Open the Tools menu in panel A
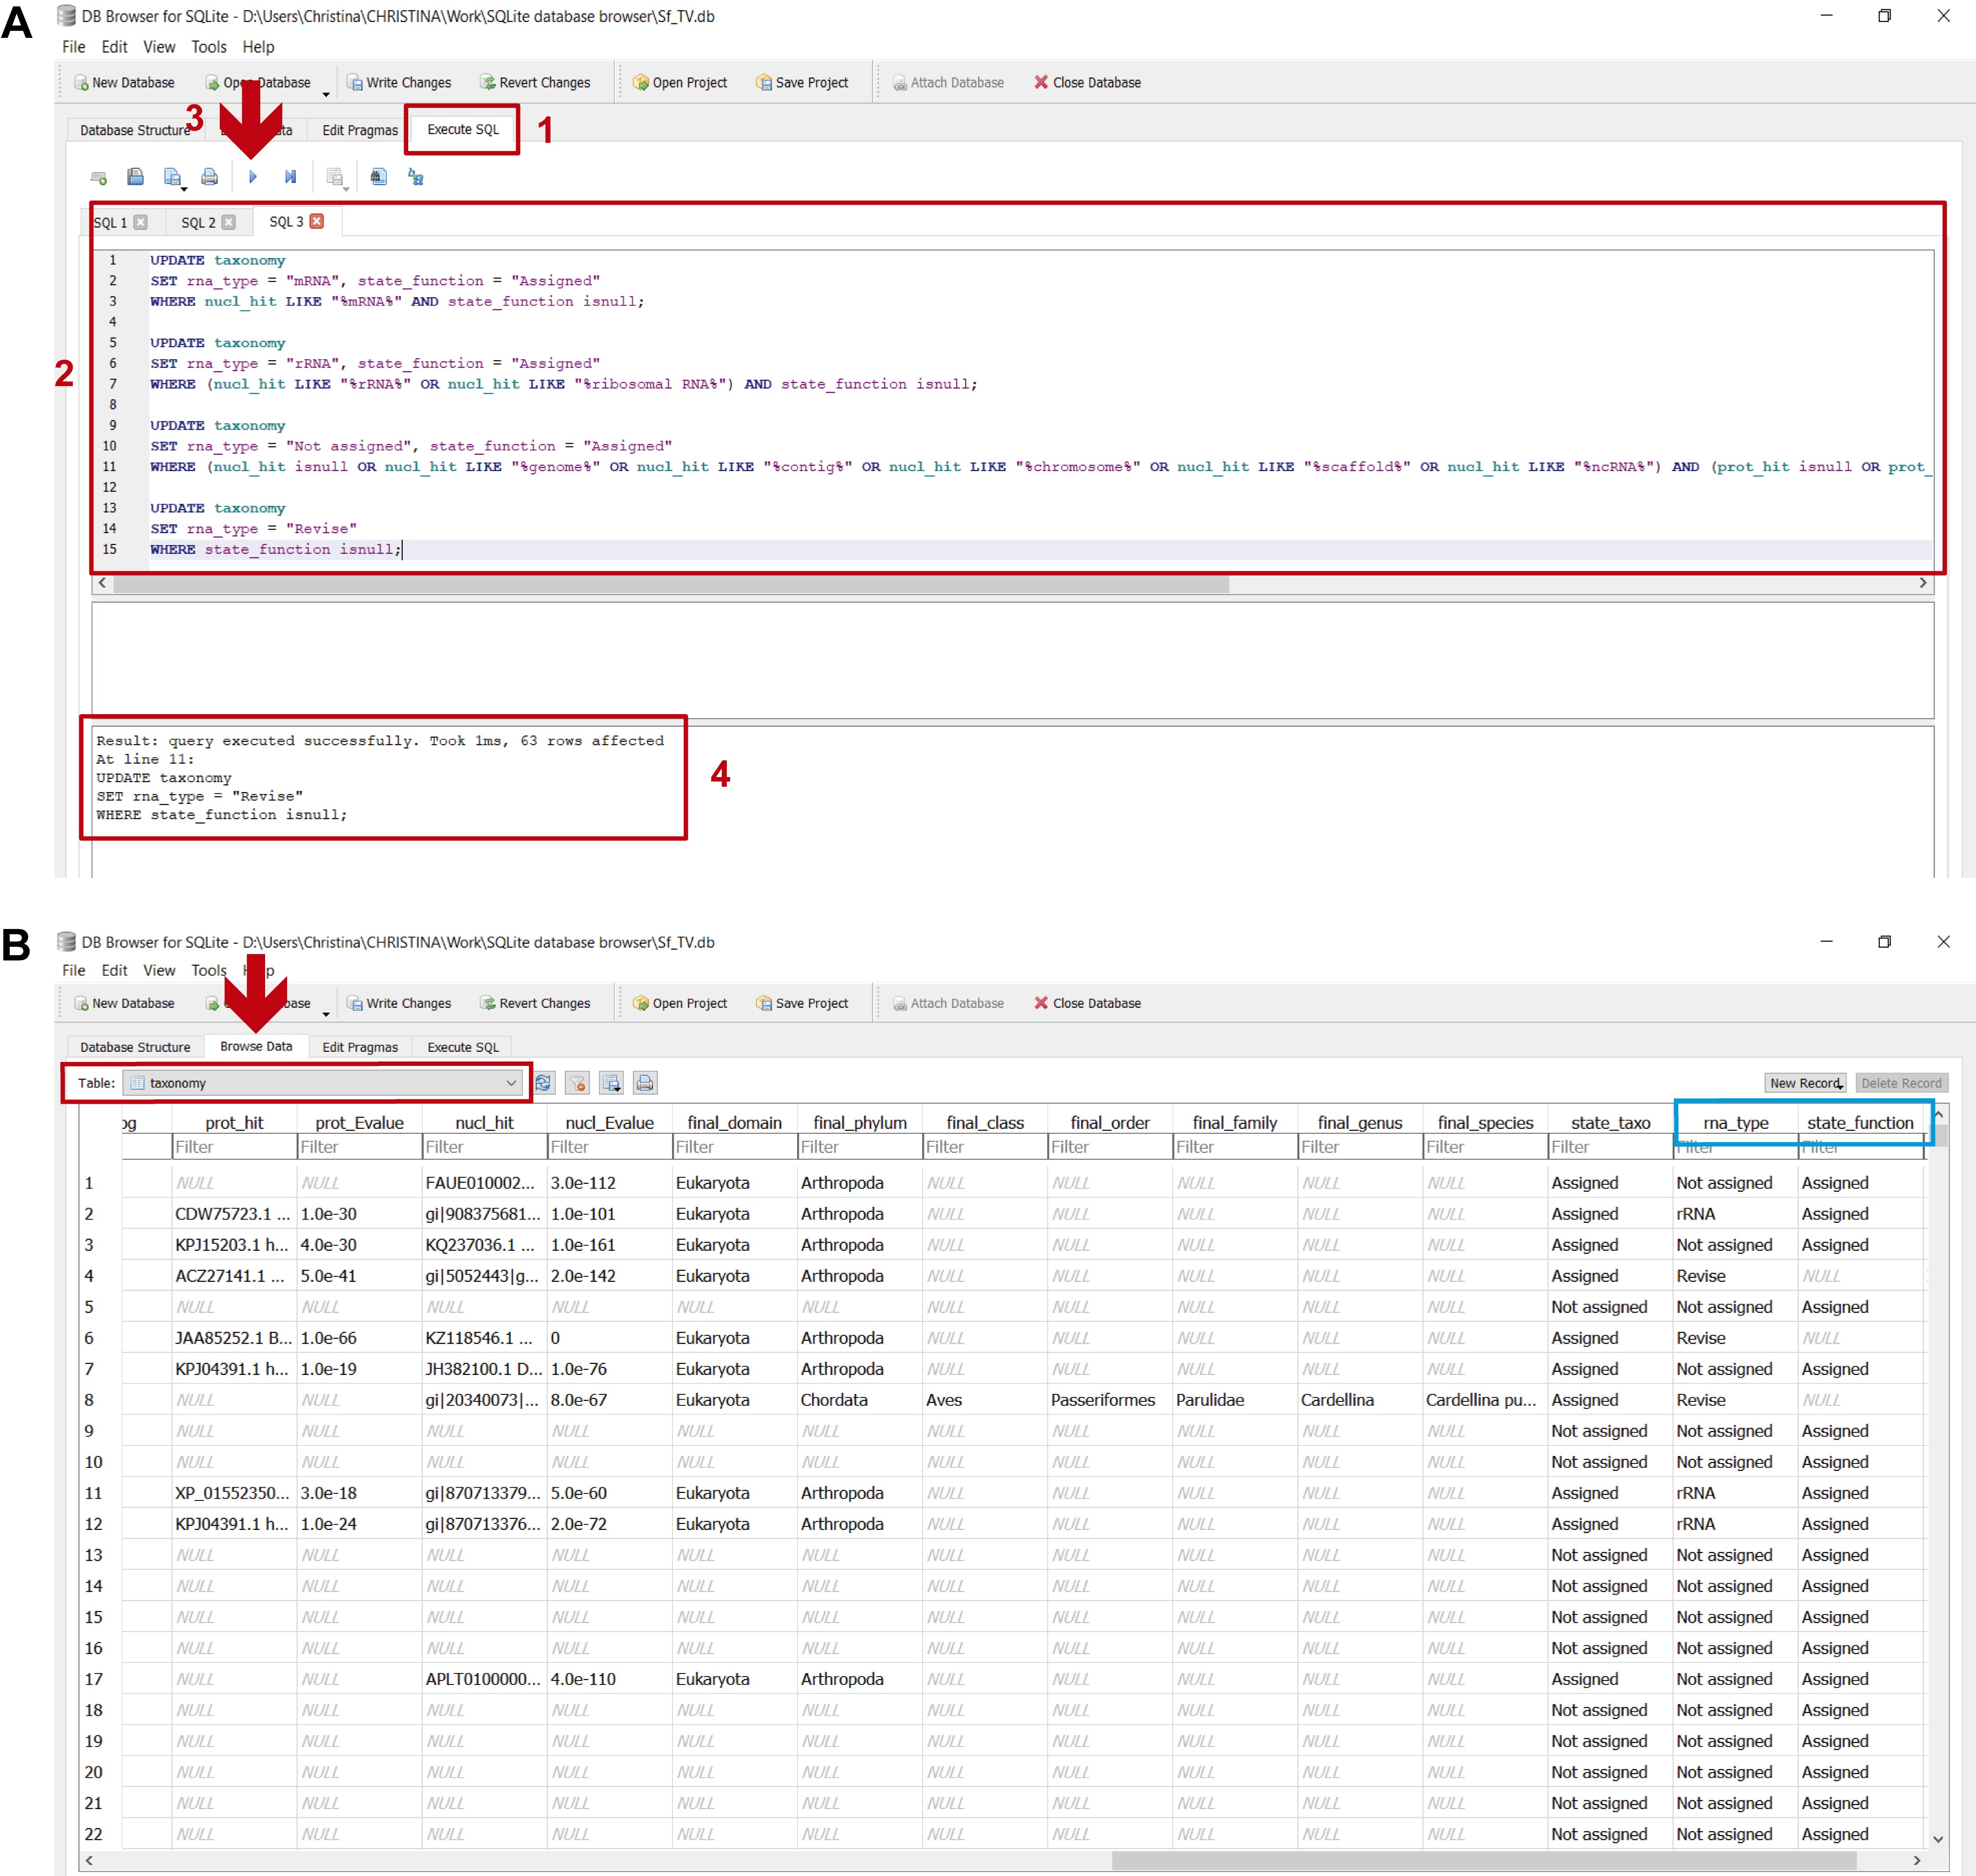Image resolution: width=1976 pixels, height=1876 pixels. click(x=209, y=47)
